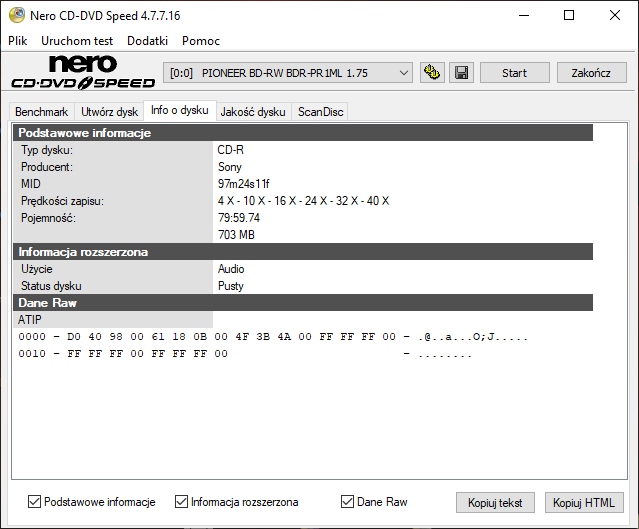Click the Typ dysku label

tap(47, 150)
